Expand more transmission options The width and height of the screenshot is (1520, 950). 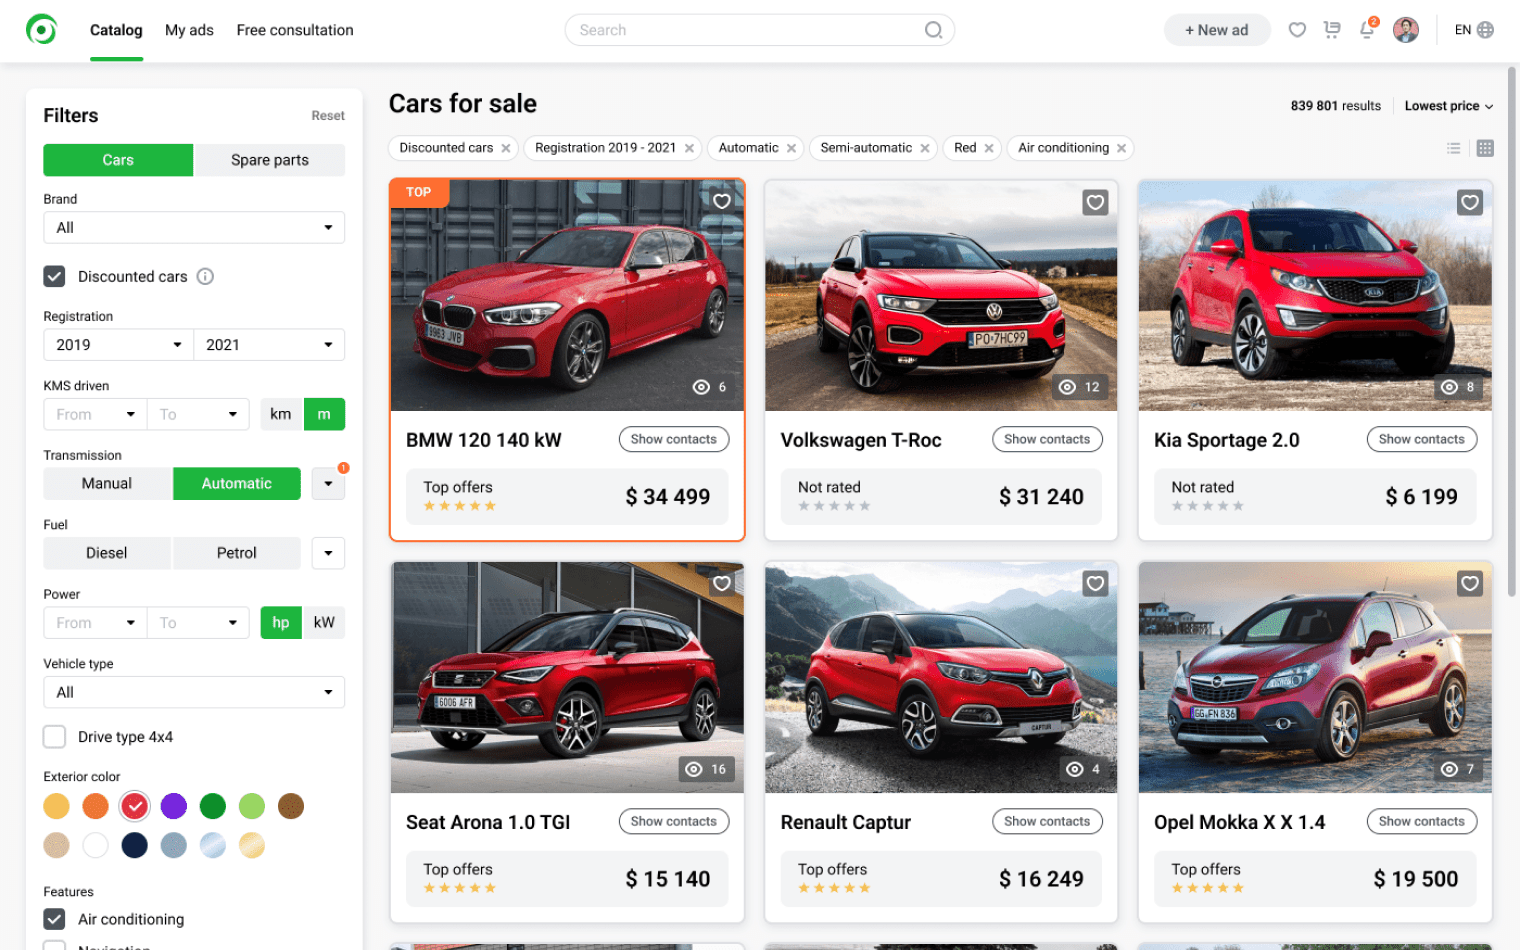[x=328, y=484]
